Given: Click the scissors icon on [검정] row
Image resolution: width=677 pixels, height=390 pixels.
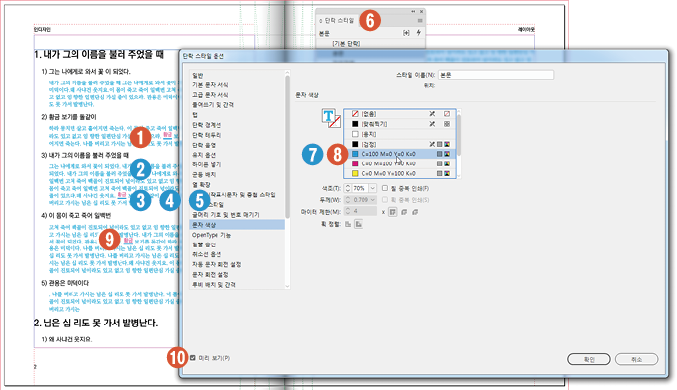Looking at the screenshot, I should click(432, 144).
